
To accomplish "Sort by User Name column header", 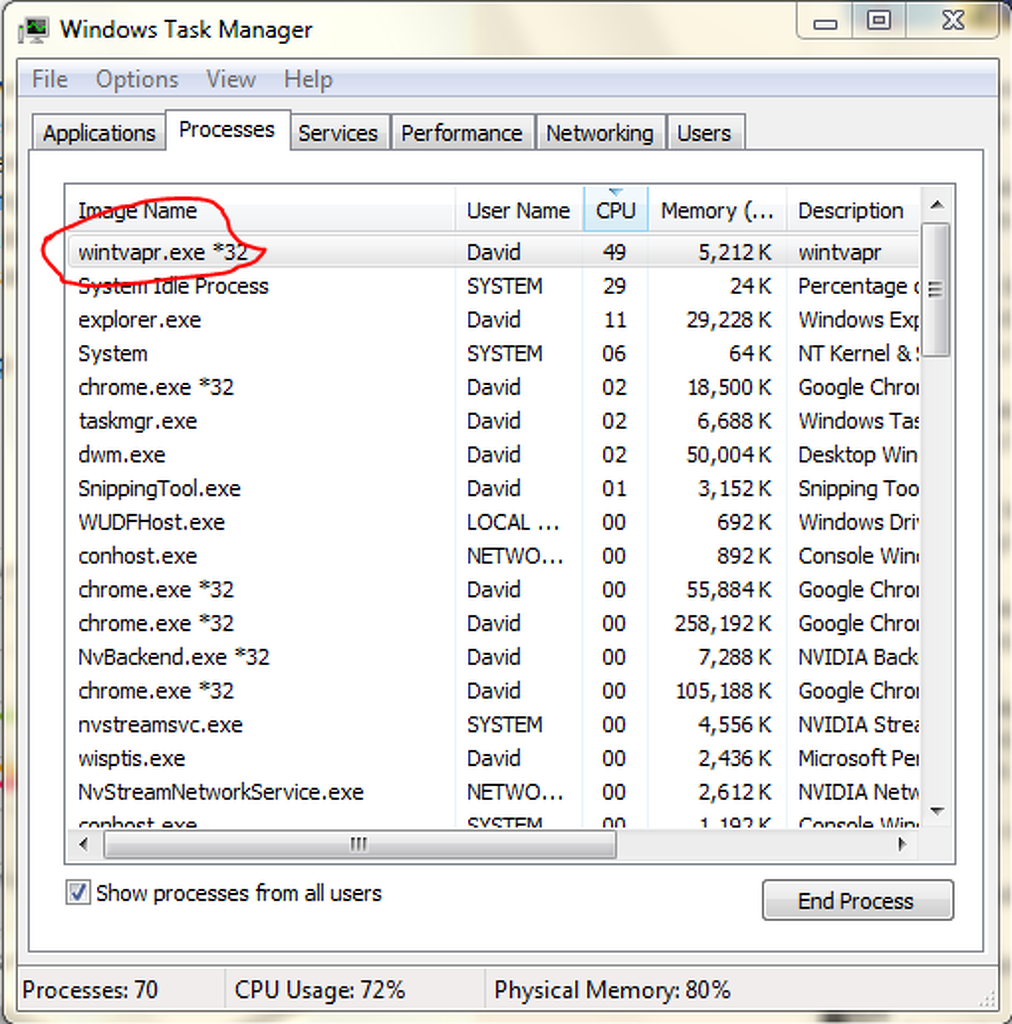I will [519, 210].
